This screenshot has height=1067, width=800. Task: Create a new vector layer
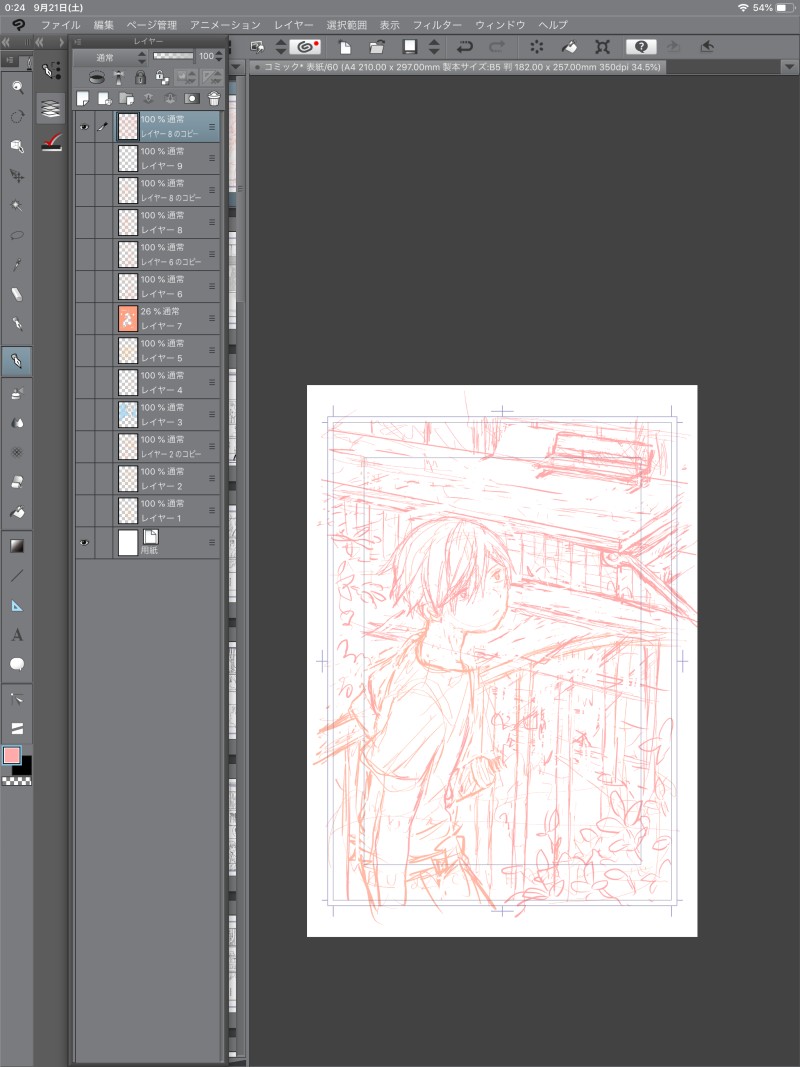coord(104,99)
